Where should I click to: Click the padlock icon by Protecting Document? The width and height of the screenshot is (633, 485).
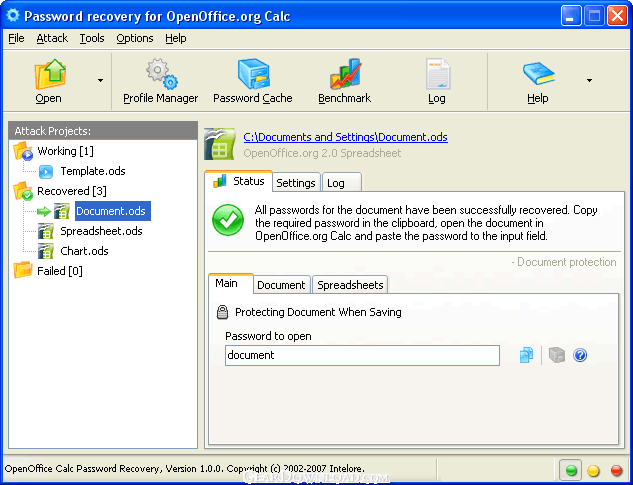click(x=222, y=312)
